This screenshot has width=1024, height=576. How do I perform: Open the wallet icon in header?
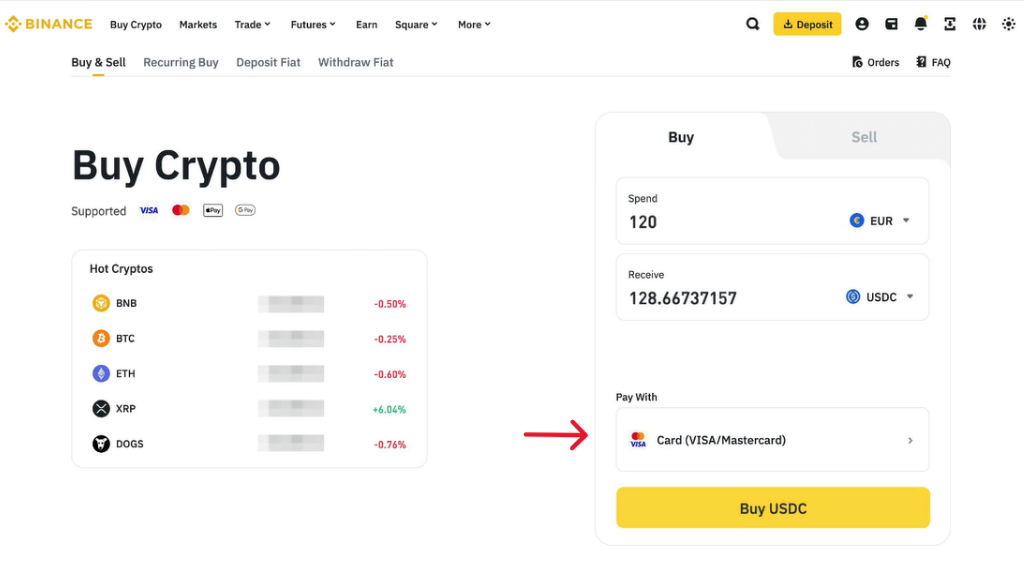point(891,24)
